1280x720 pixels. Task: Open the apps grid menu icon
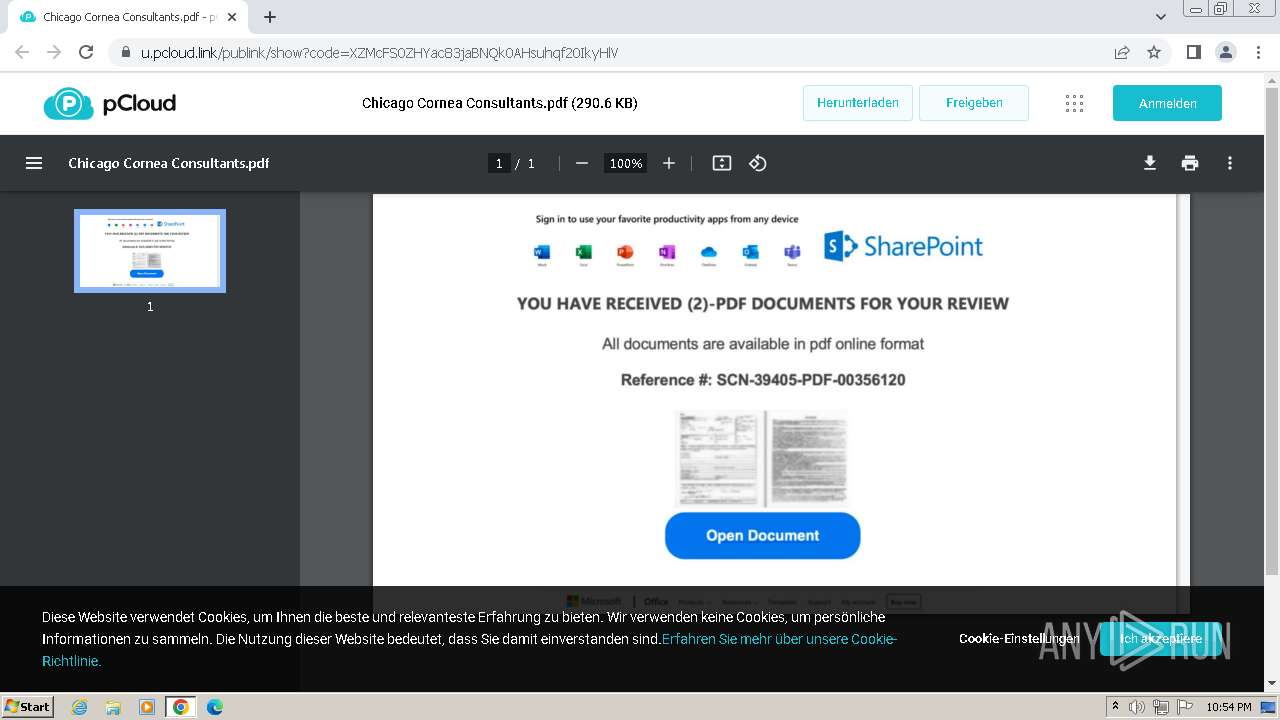coord(1074,103)
